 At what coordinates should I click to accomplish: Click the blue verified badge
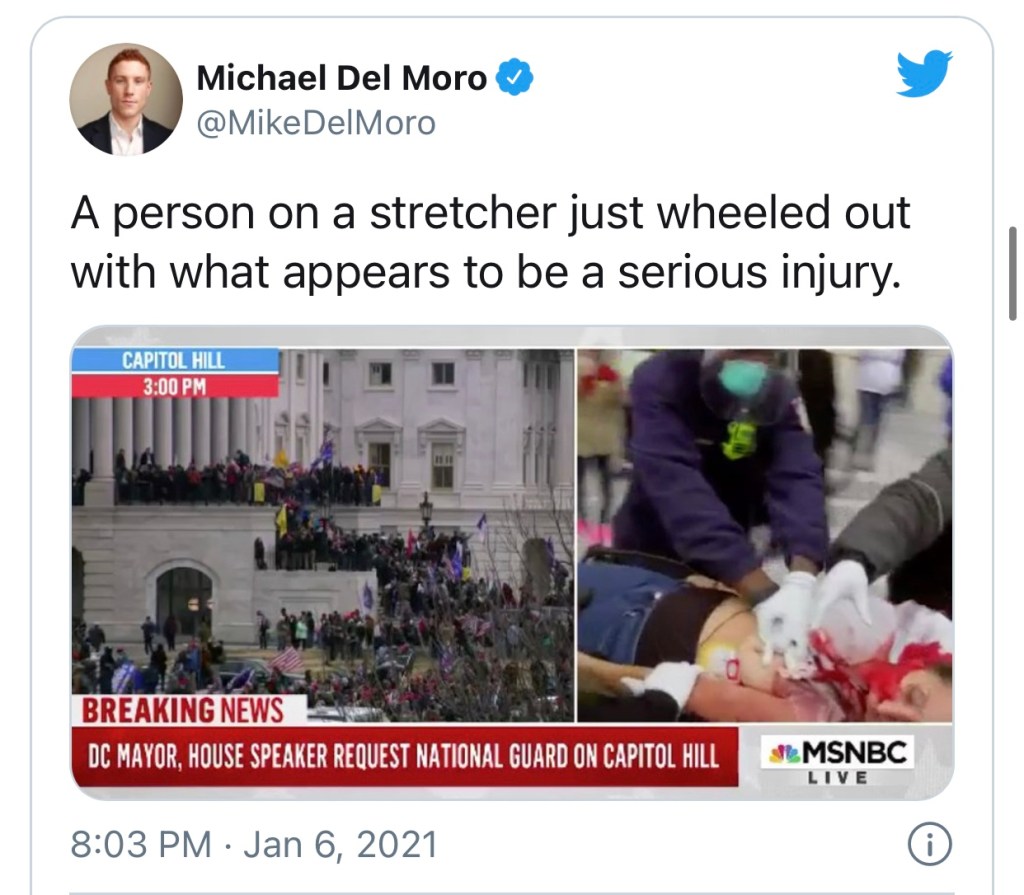click(515, 77)
